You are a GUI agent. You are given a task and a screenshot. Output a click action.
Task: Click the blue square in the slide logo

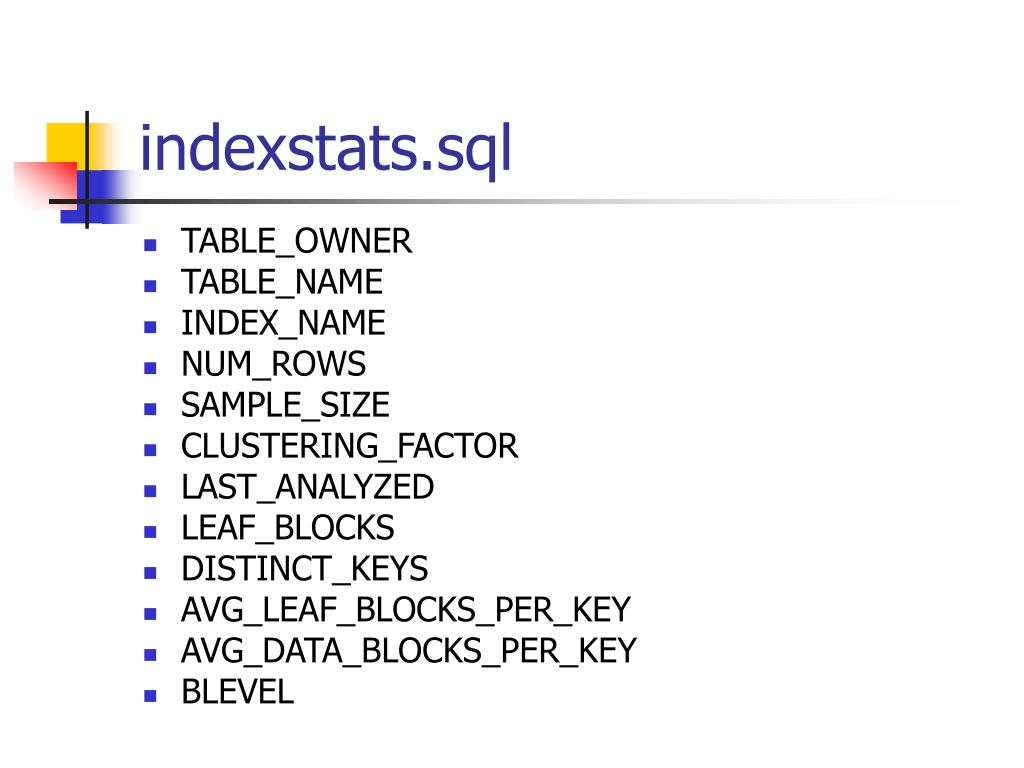[x=98, y=197]
